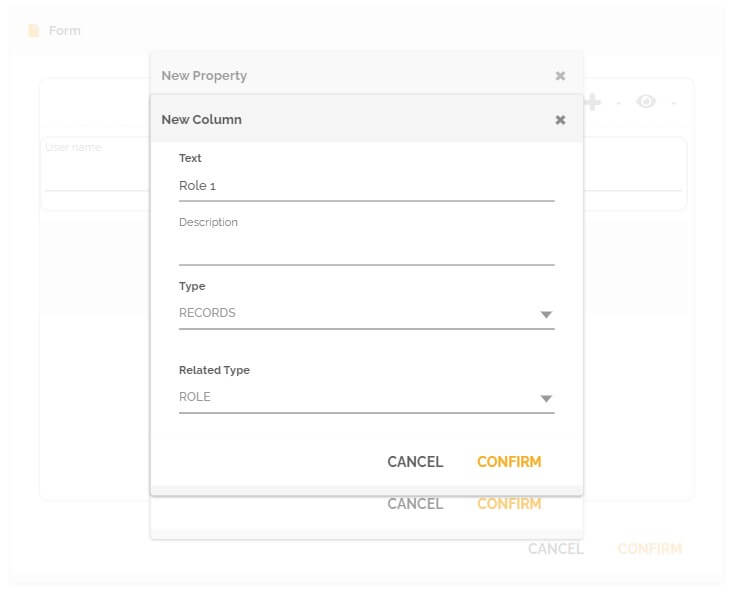Click the Type dropdown arrow

pyautogui.click(x=546, y=314)
